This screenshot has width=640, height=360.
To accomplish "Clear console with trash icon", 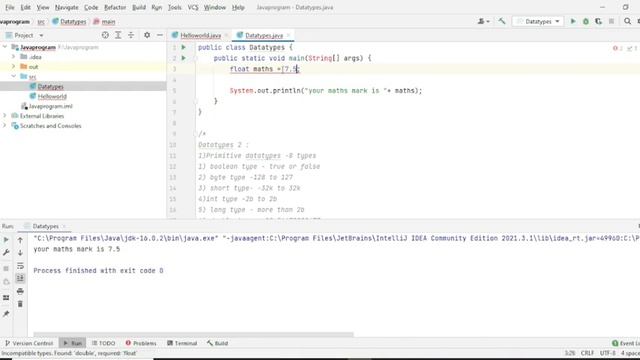I will pyautogui.click(x=20, y=304).
